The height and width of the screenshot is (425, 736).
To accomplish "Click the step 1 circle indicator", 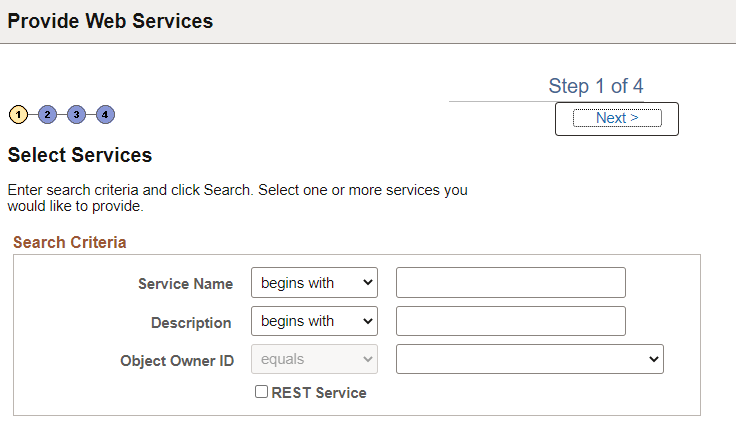I will (x=18, y=115).
